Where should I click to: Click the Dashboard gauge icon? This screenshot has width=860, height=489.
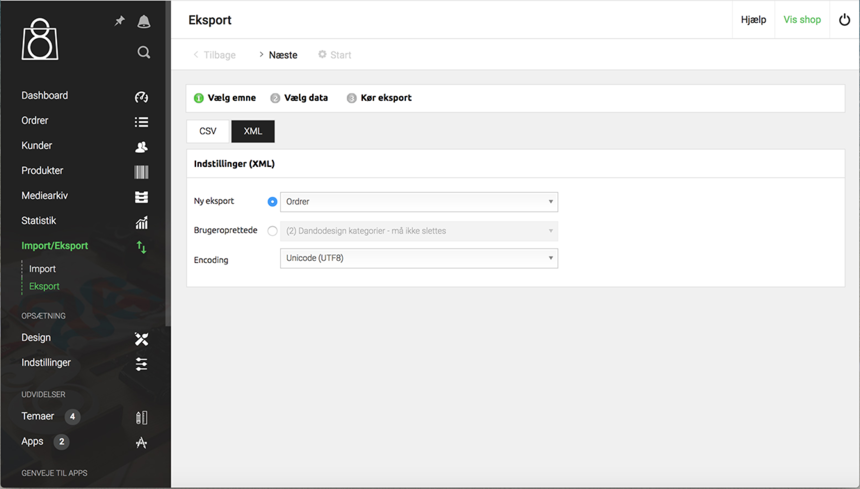click(x=141, y=97)
